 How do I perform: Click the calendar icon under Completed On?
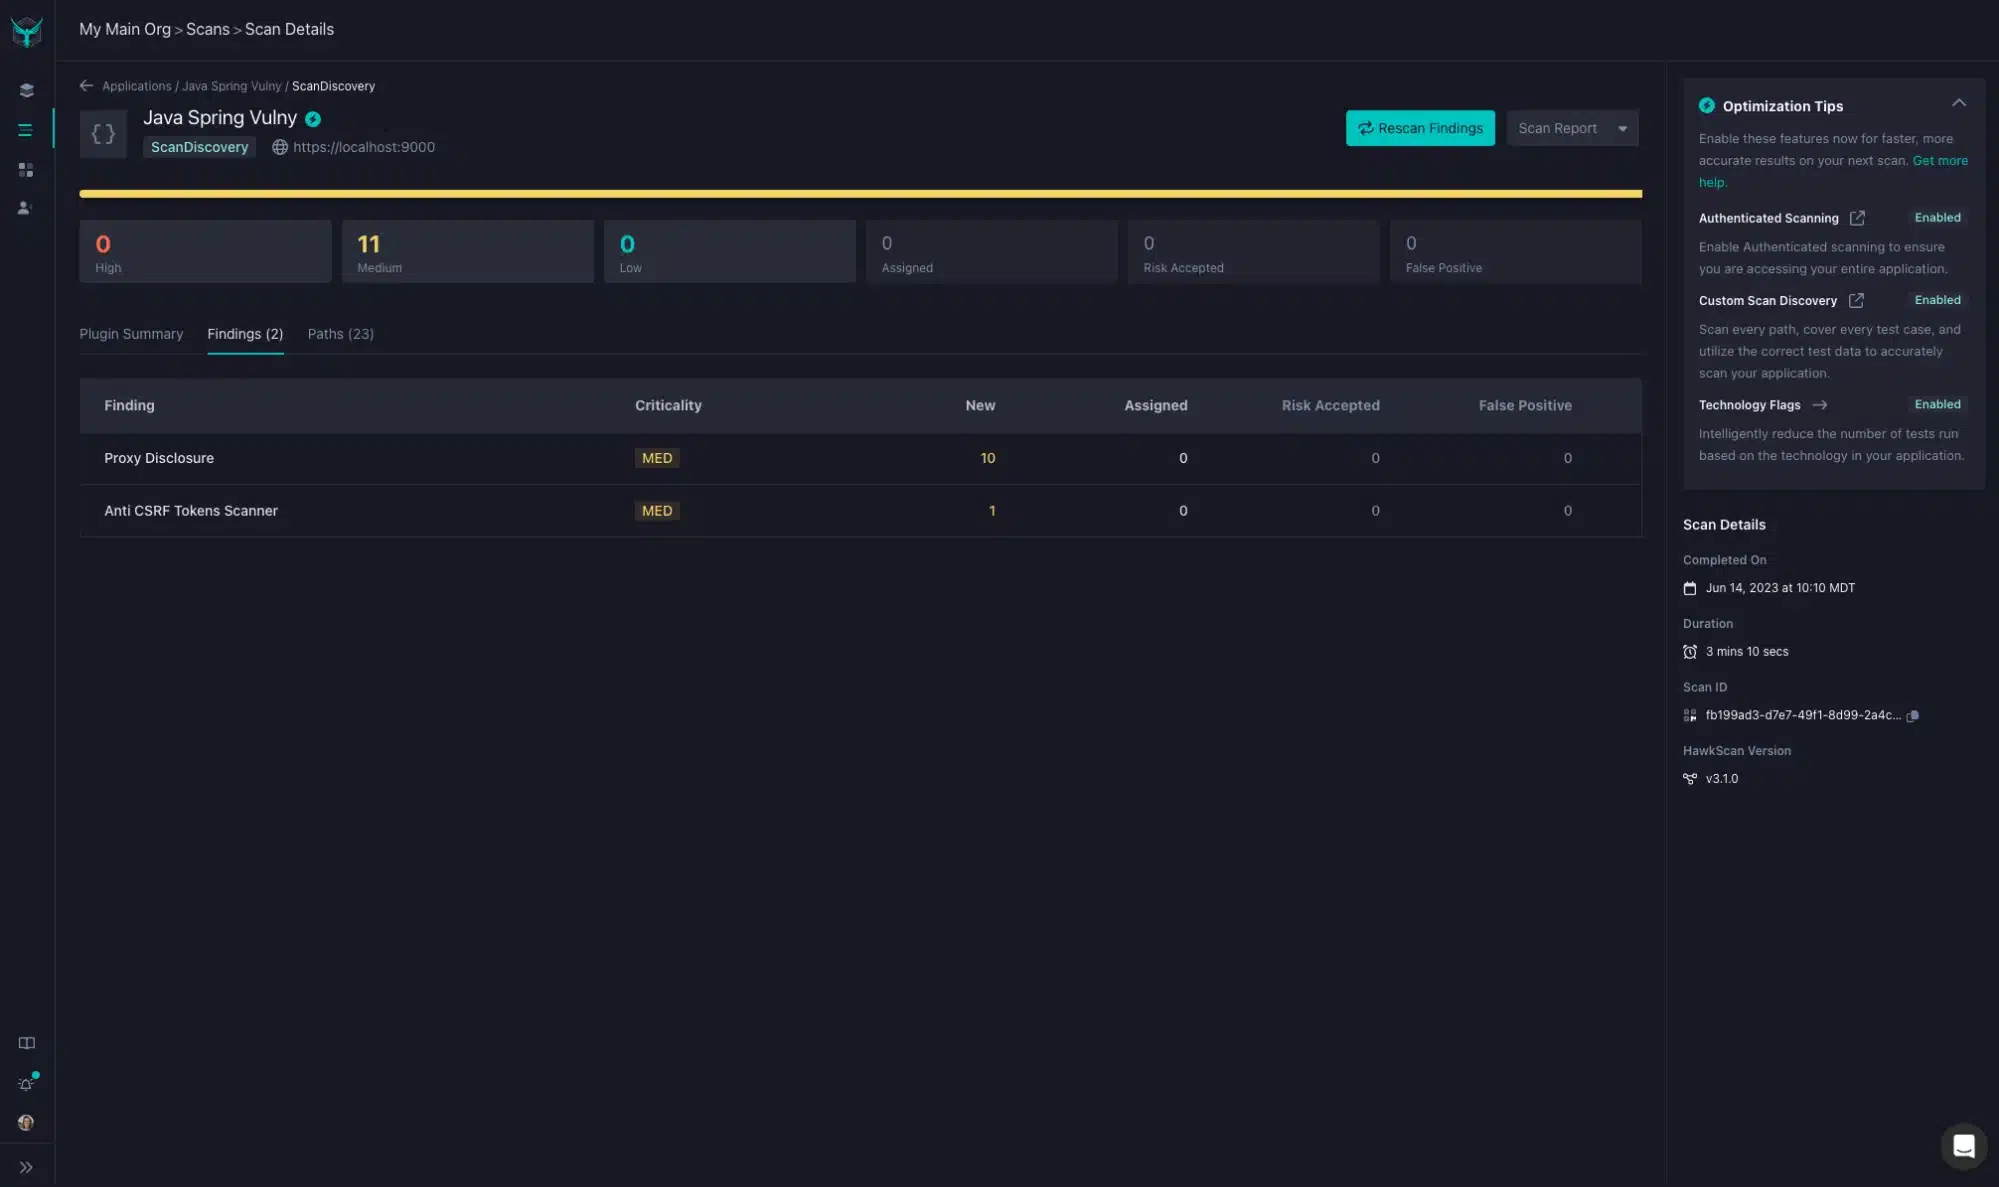[x=1690, y=588]
